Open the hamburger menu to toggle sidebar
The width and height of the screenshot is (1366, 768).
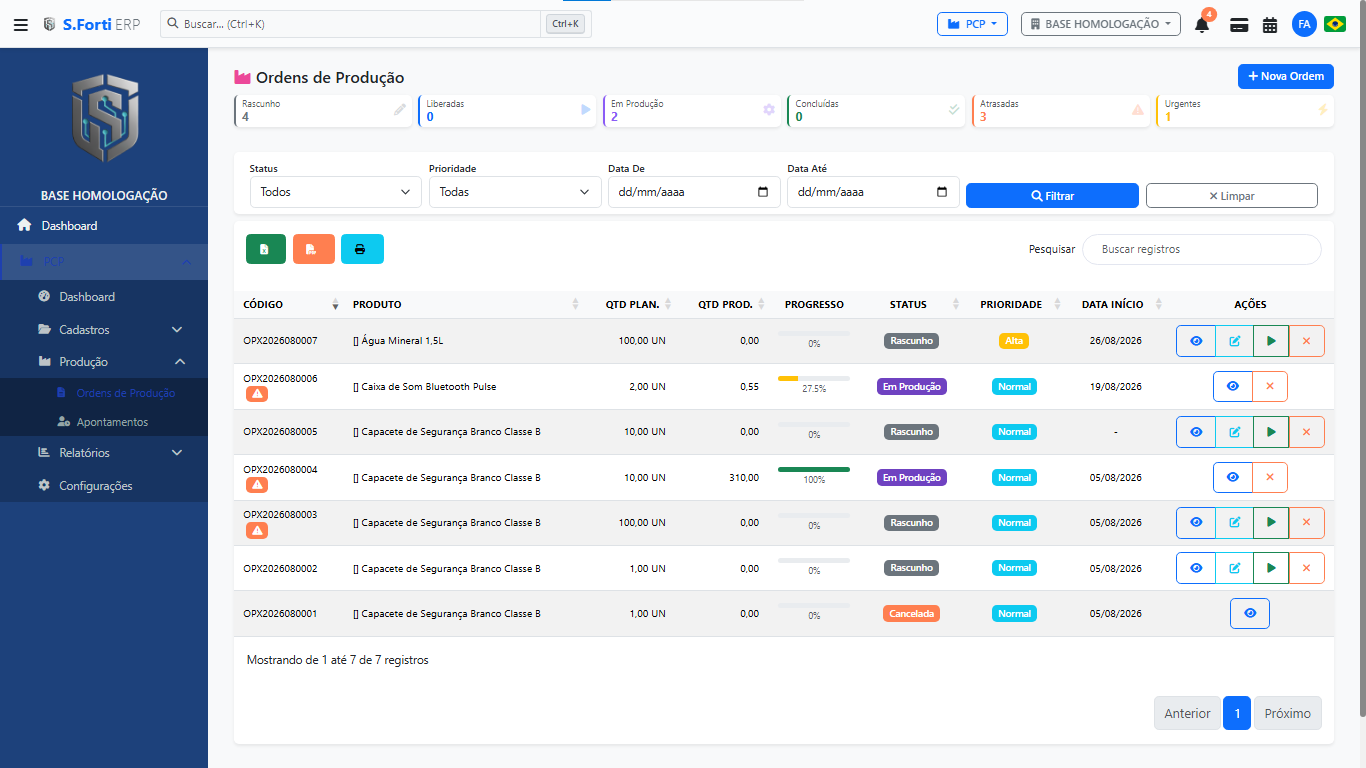[21, 24]
